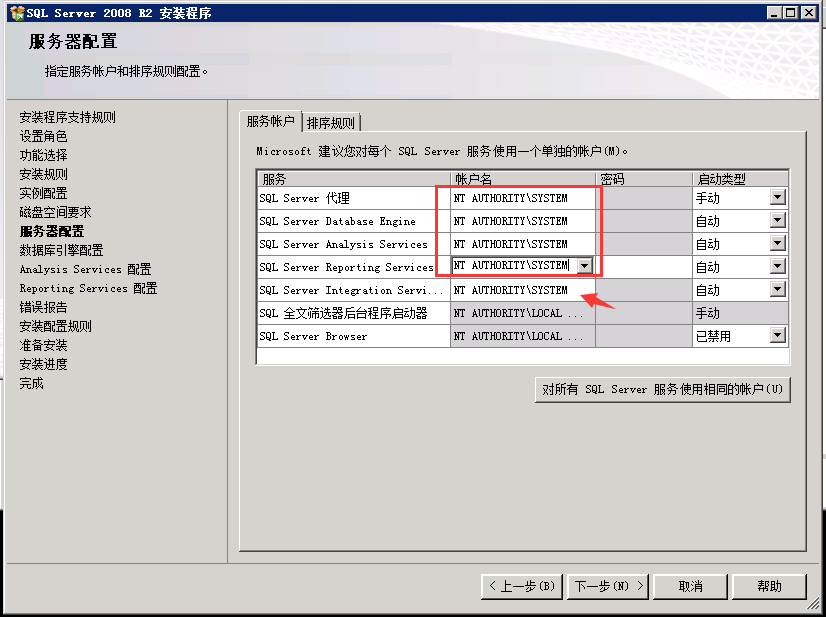Select Reporting Services 配置 step in sidebar

[x=88, y=288]
